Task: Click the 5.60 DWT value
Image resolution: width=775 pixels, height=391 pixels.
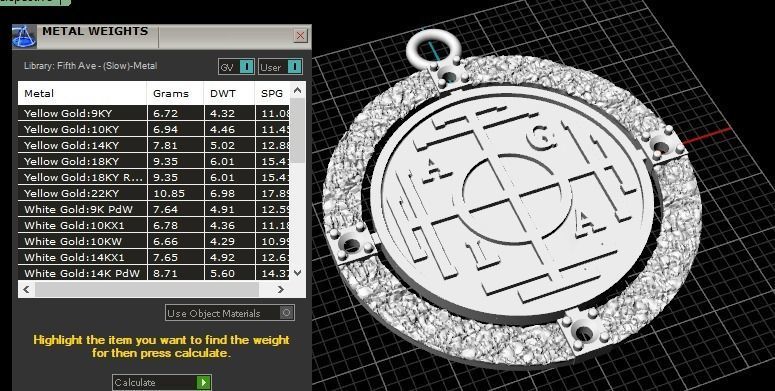Action: pos(222,273)
